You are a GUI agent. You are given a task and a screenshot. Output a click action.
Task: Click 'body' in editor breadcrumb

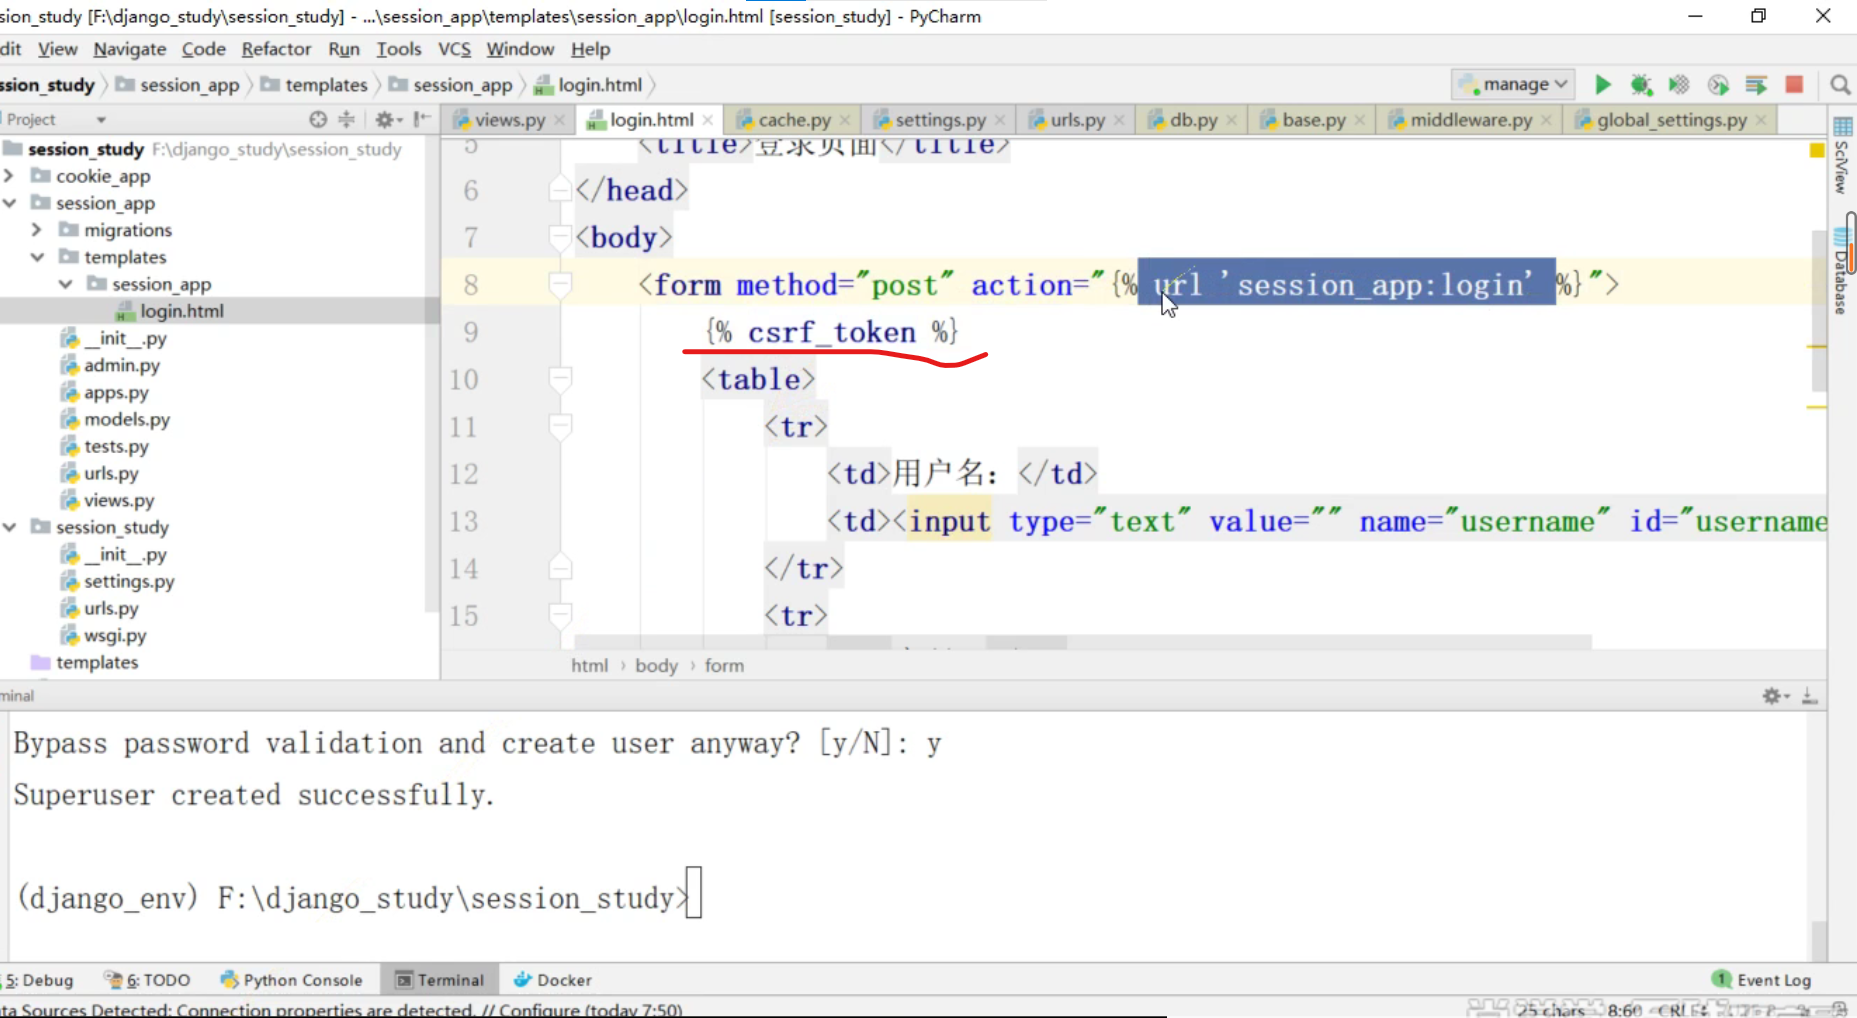(x=656, y=666)
